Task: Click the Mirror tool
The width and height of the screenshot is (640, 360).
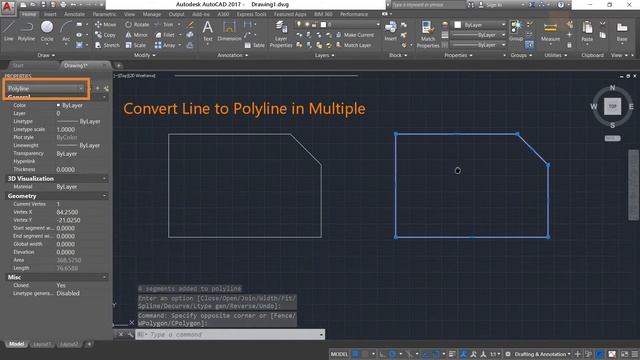Action: point(136,35)
